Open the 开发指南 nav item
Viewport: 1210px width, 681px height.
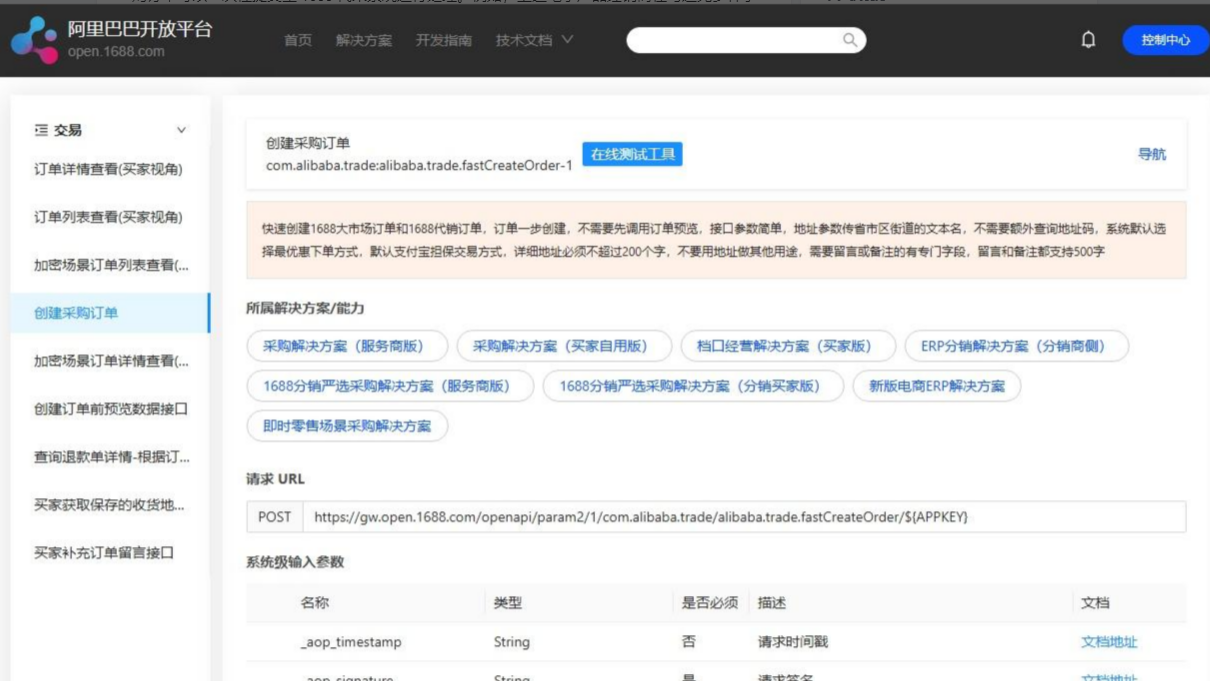(444, 40)
